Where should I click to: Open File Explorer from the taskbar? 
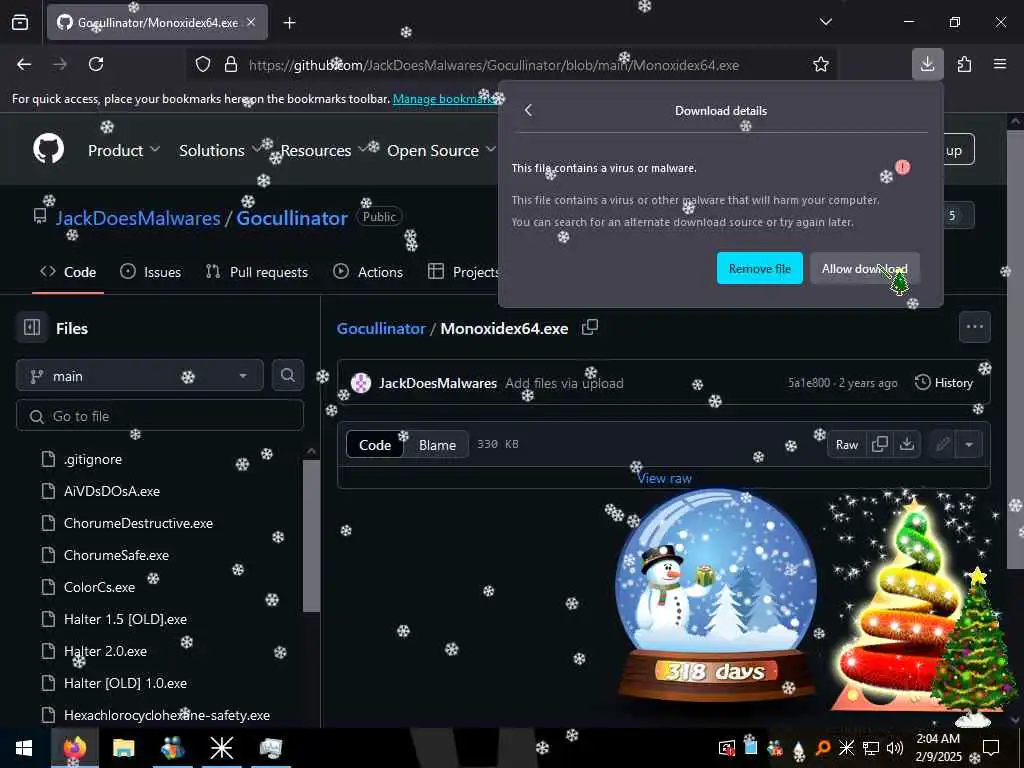tap(123, 748)
